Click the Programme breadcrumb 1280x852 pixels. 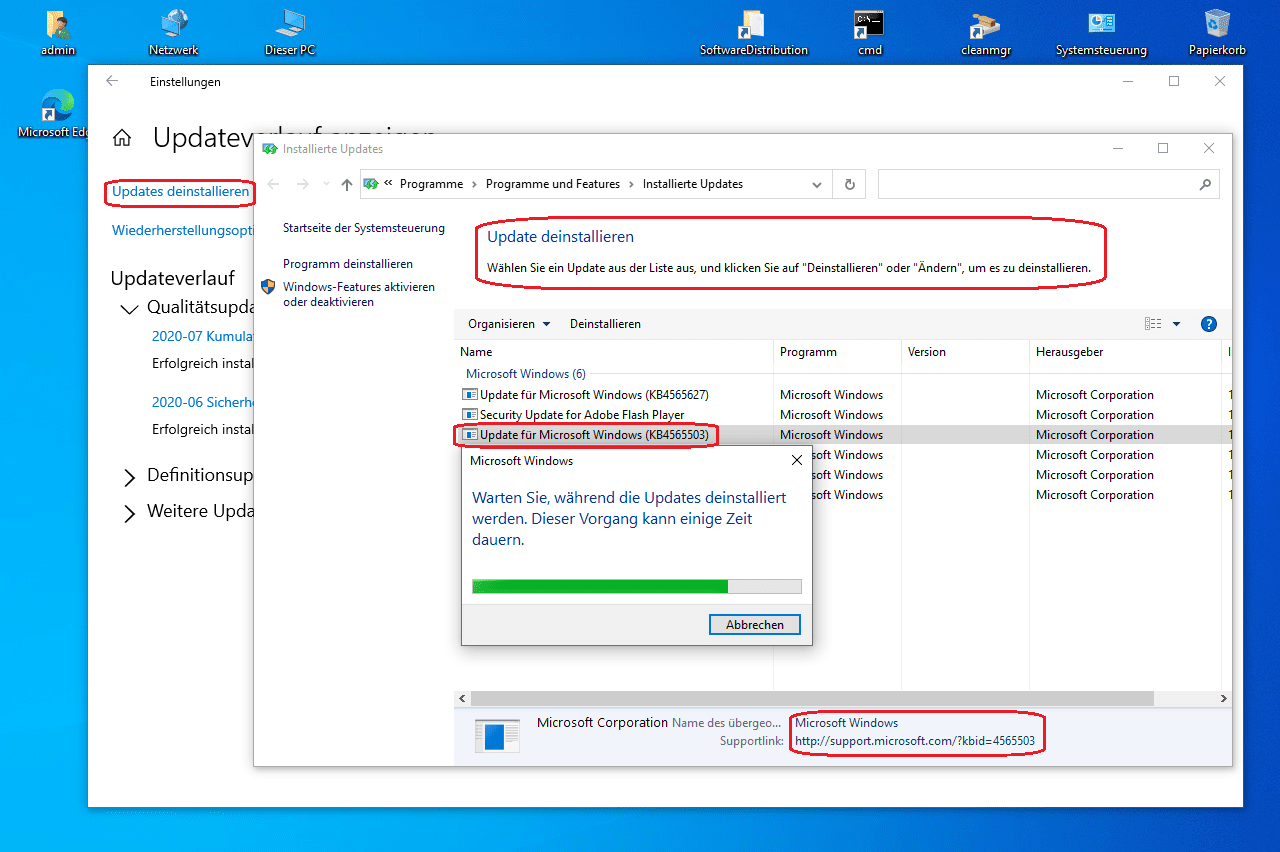click(x=431, y=184)
